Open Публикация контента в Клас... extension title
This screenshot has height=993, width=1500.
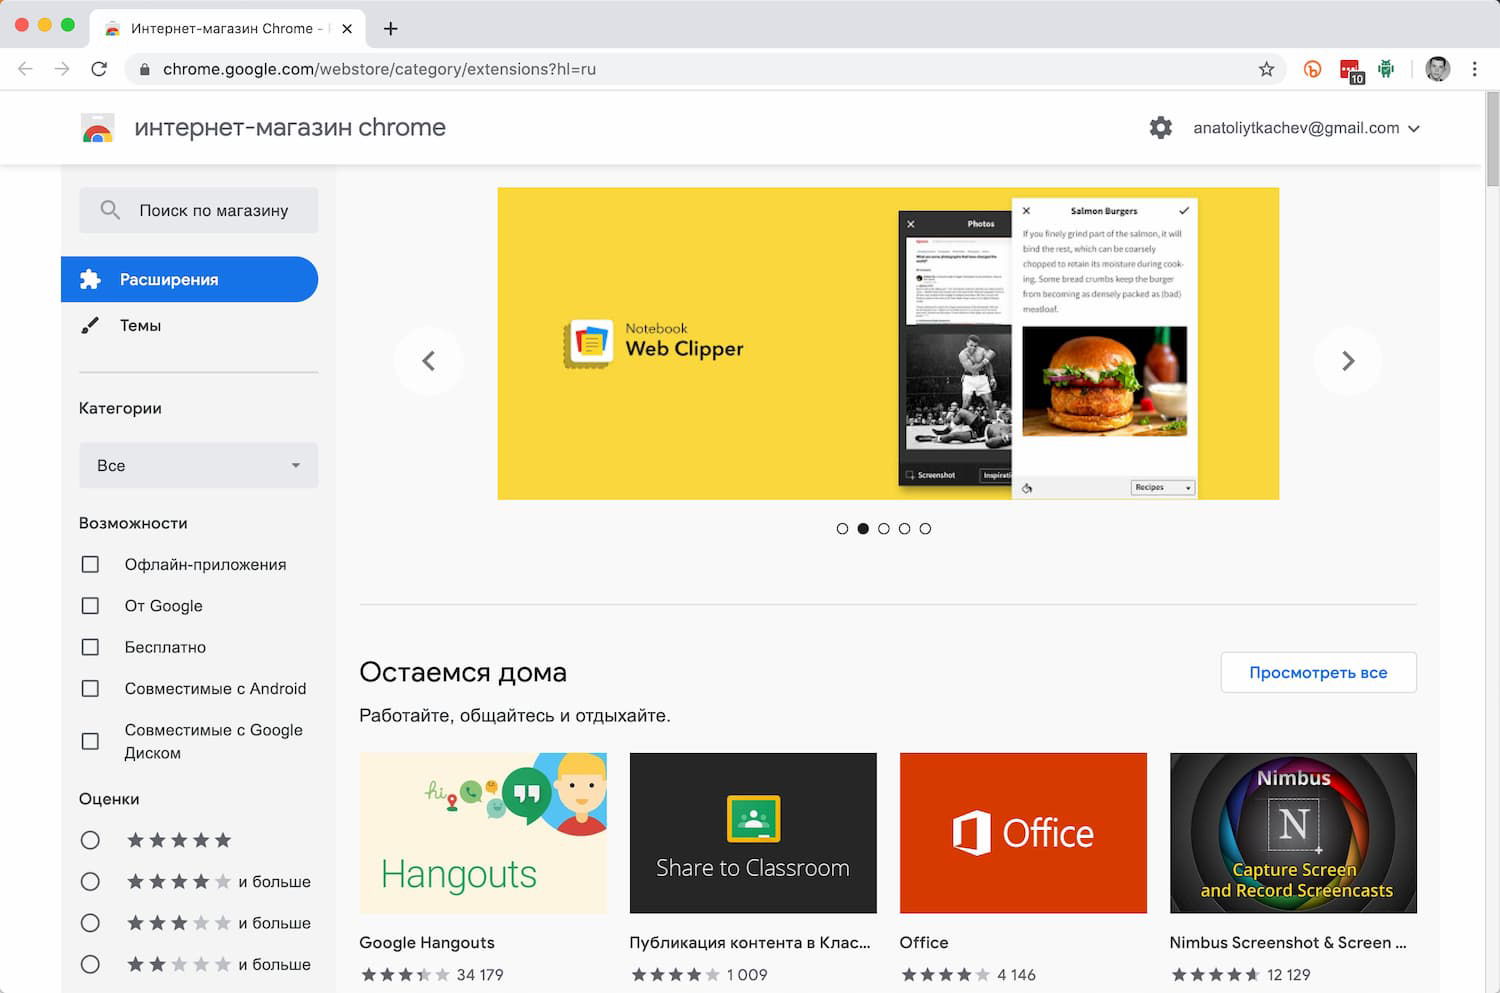[x=750, y=942]
